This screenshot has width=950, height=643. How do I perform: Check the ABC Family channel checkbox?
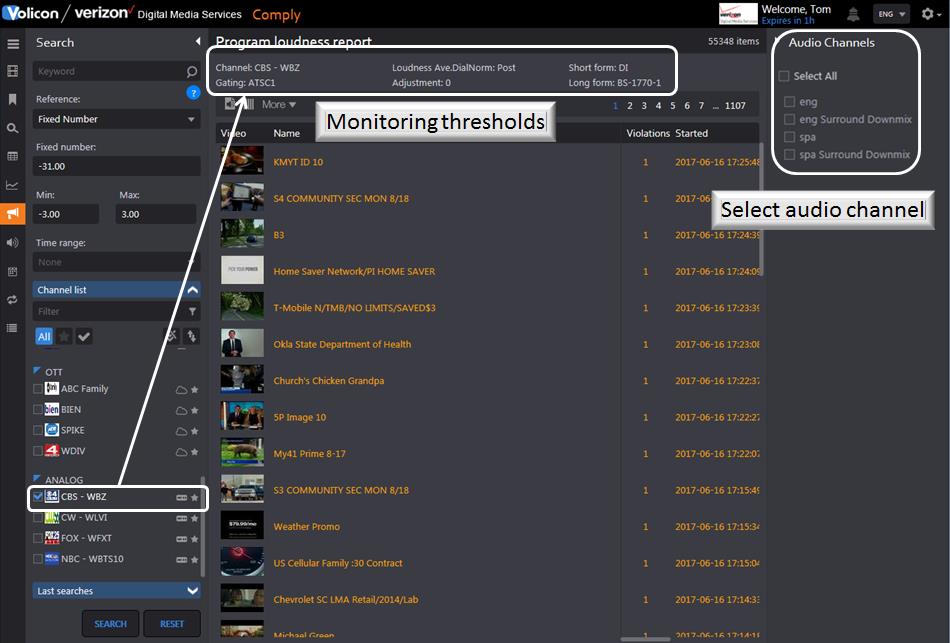pyautogui.click(x=38, y=388)
